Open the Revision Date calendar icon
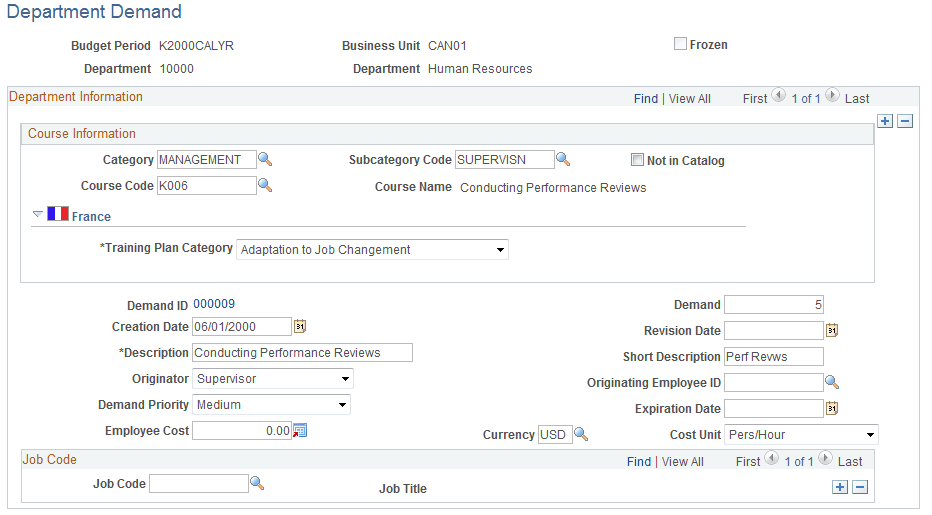Image resolution: width=932 pixels, height=515 pixels. (x=831, y=330)
